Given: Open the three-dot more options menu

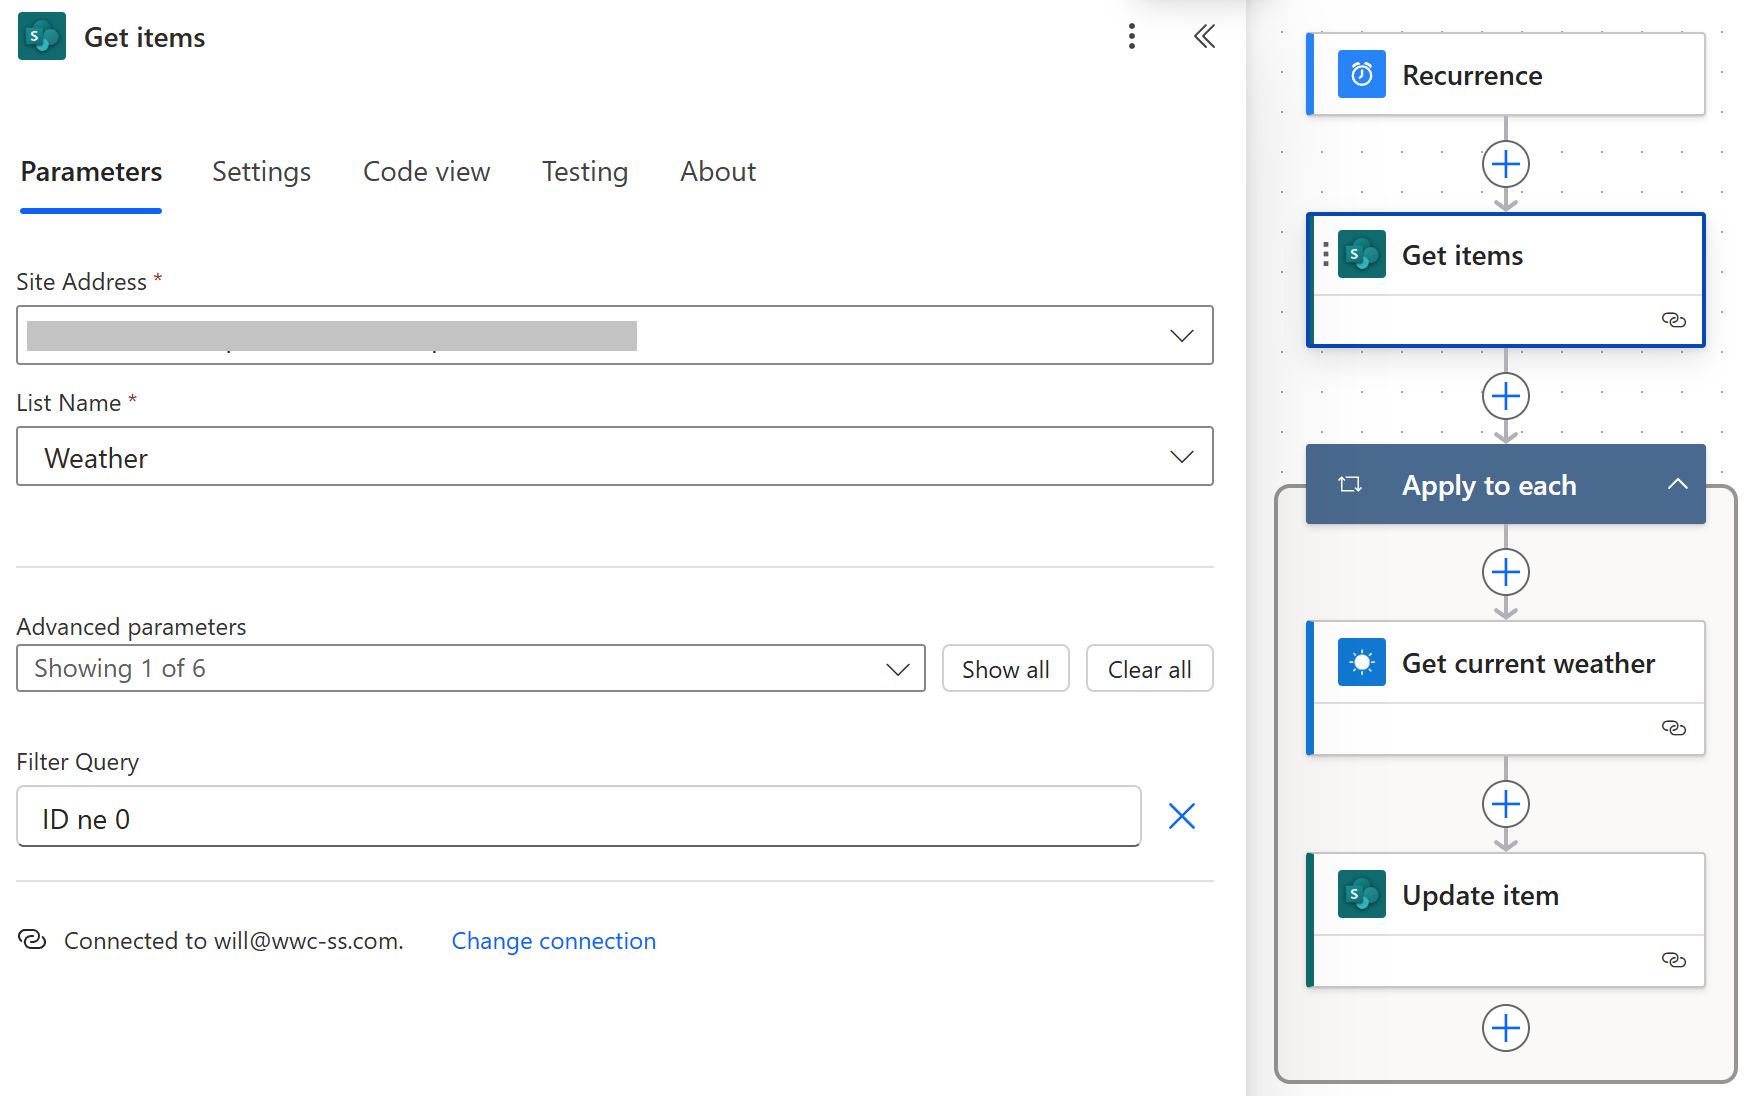Looking at the screenshot, I should coord(1132,37).
